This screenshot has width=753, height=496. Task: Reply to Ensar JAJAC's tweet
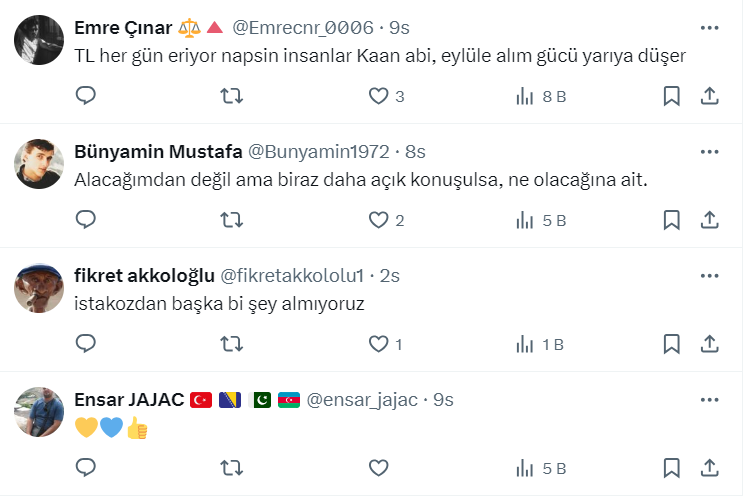(86, 468)
